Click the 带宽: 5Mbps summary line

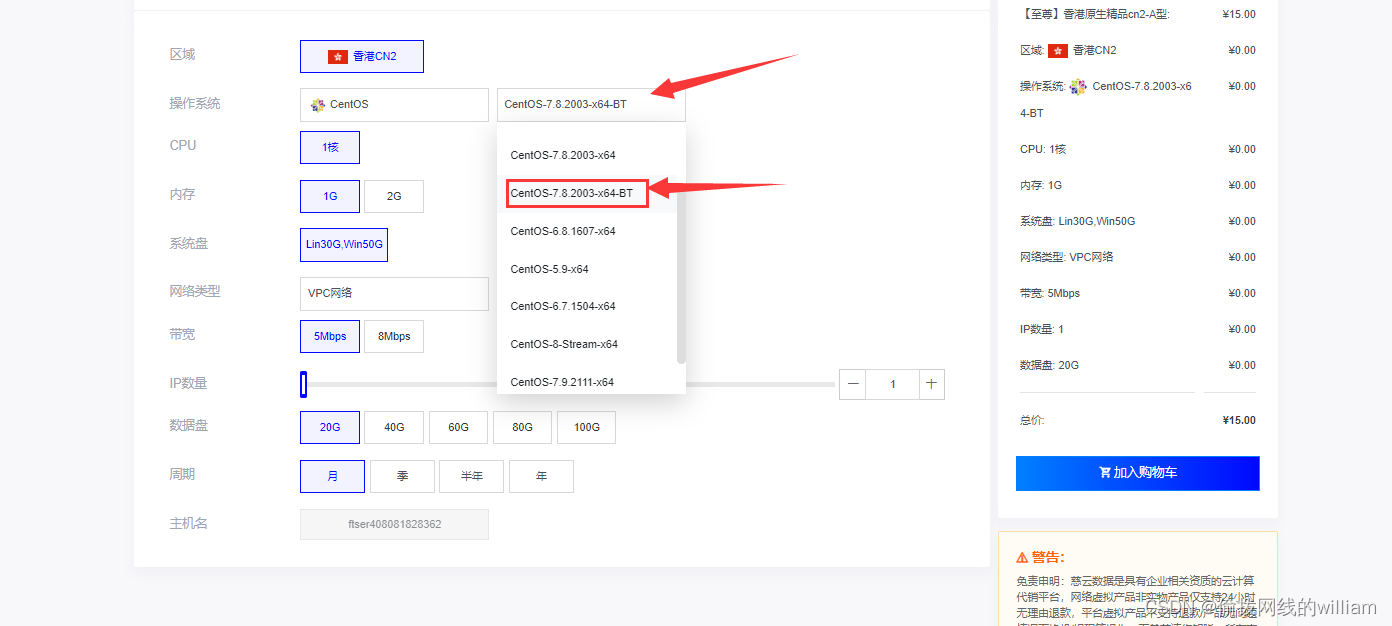click(x=1050, y=293)
